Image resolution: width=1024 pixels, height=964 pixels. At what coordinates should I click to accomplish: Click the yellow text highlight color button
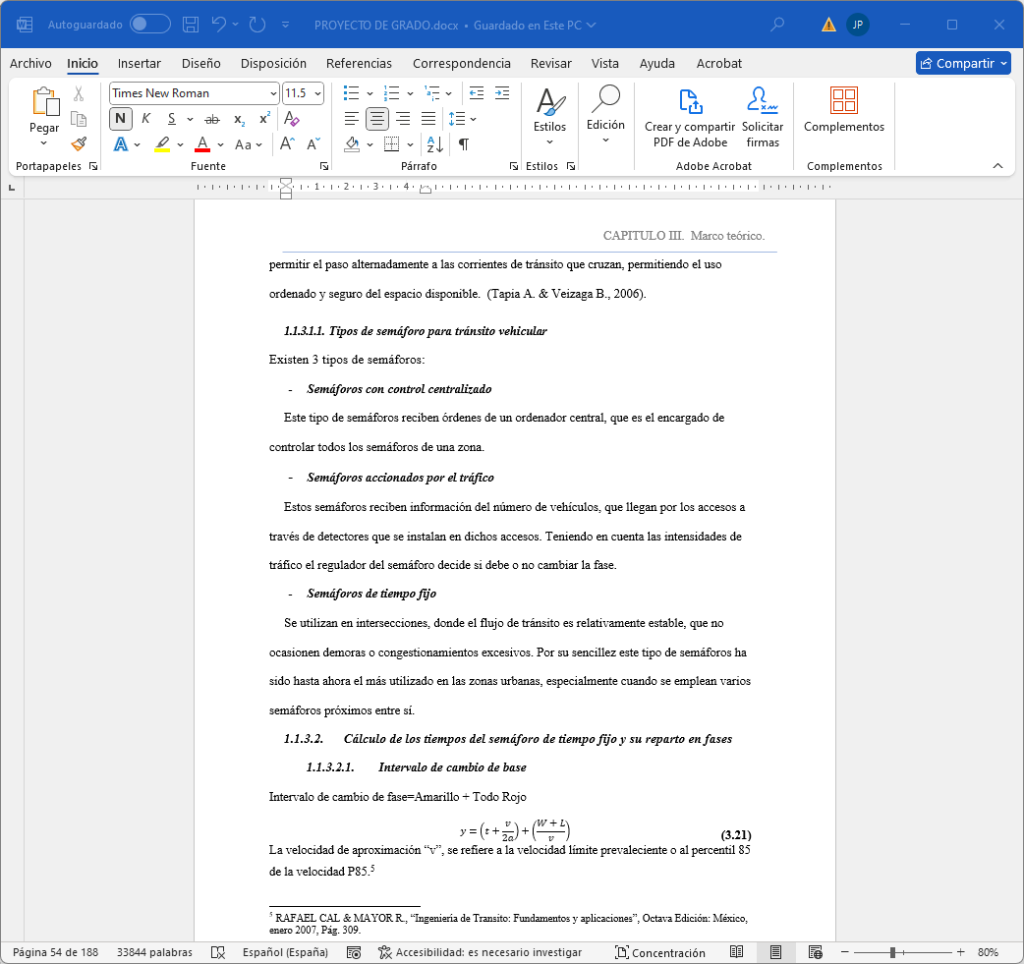(x=162, y=144)
